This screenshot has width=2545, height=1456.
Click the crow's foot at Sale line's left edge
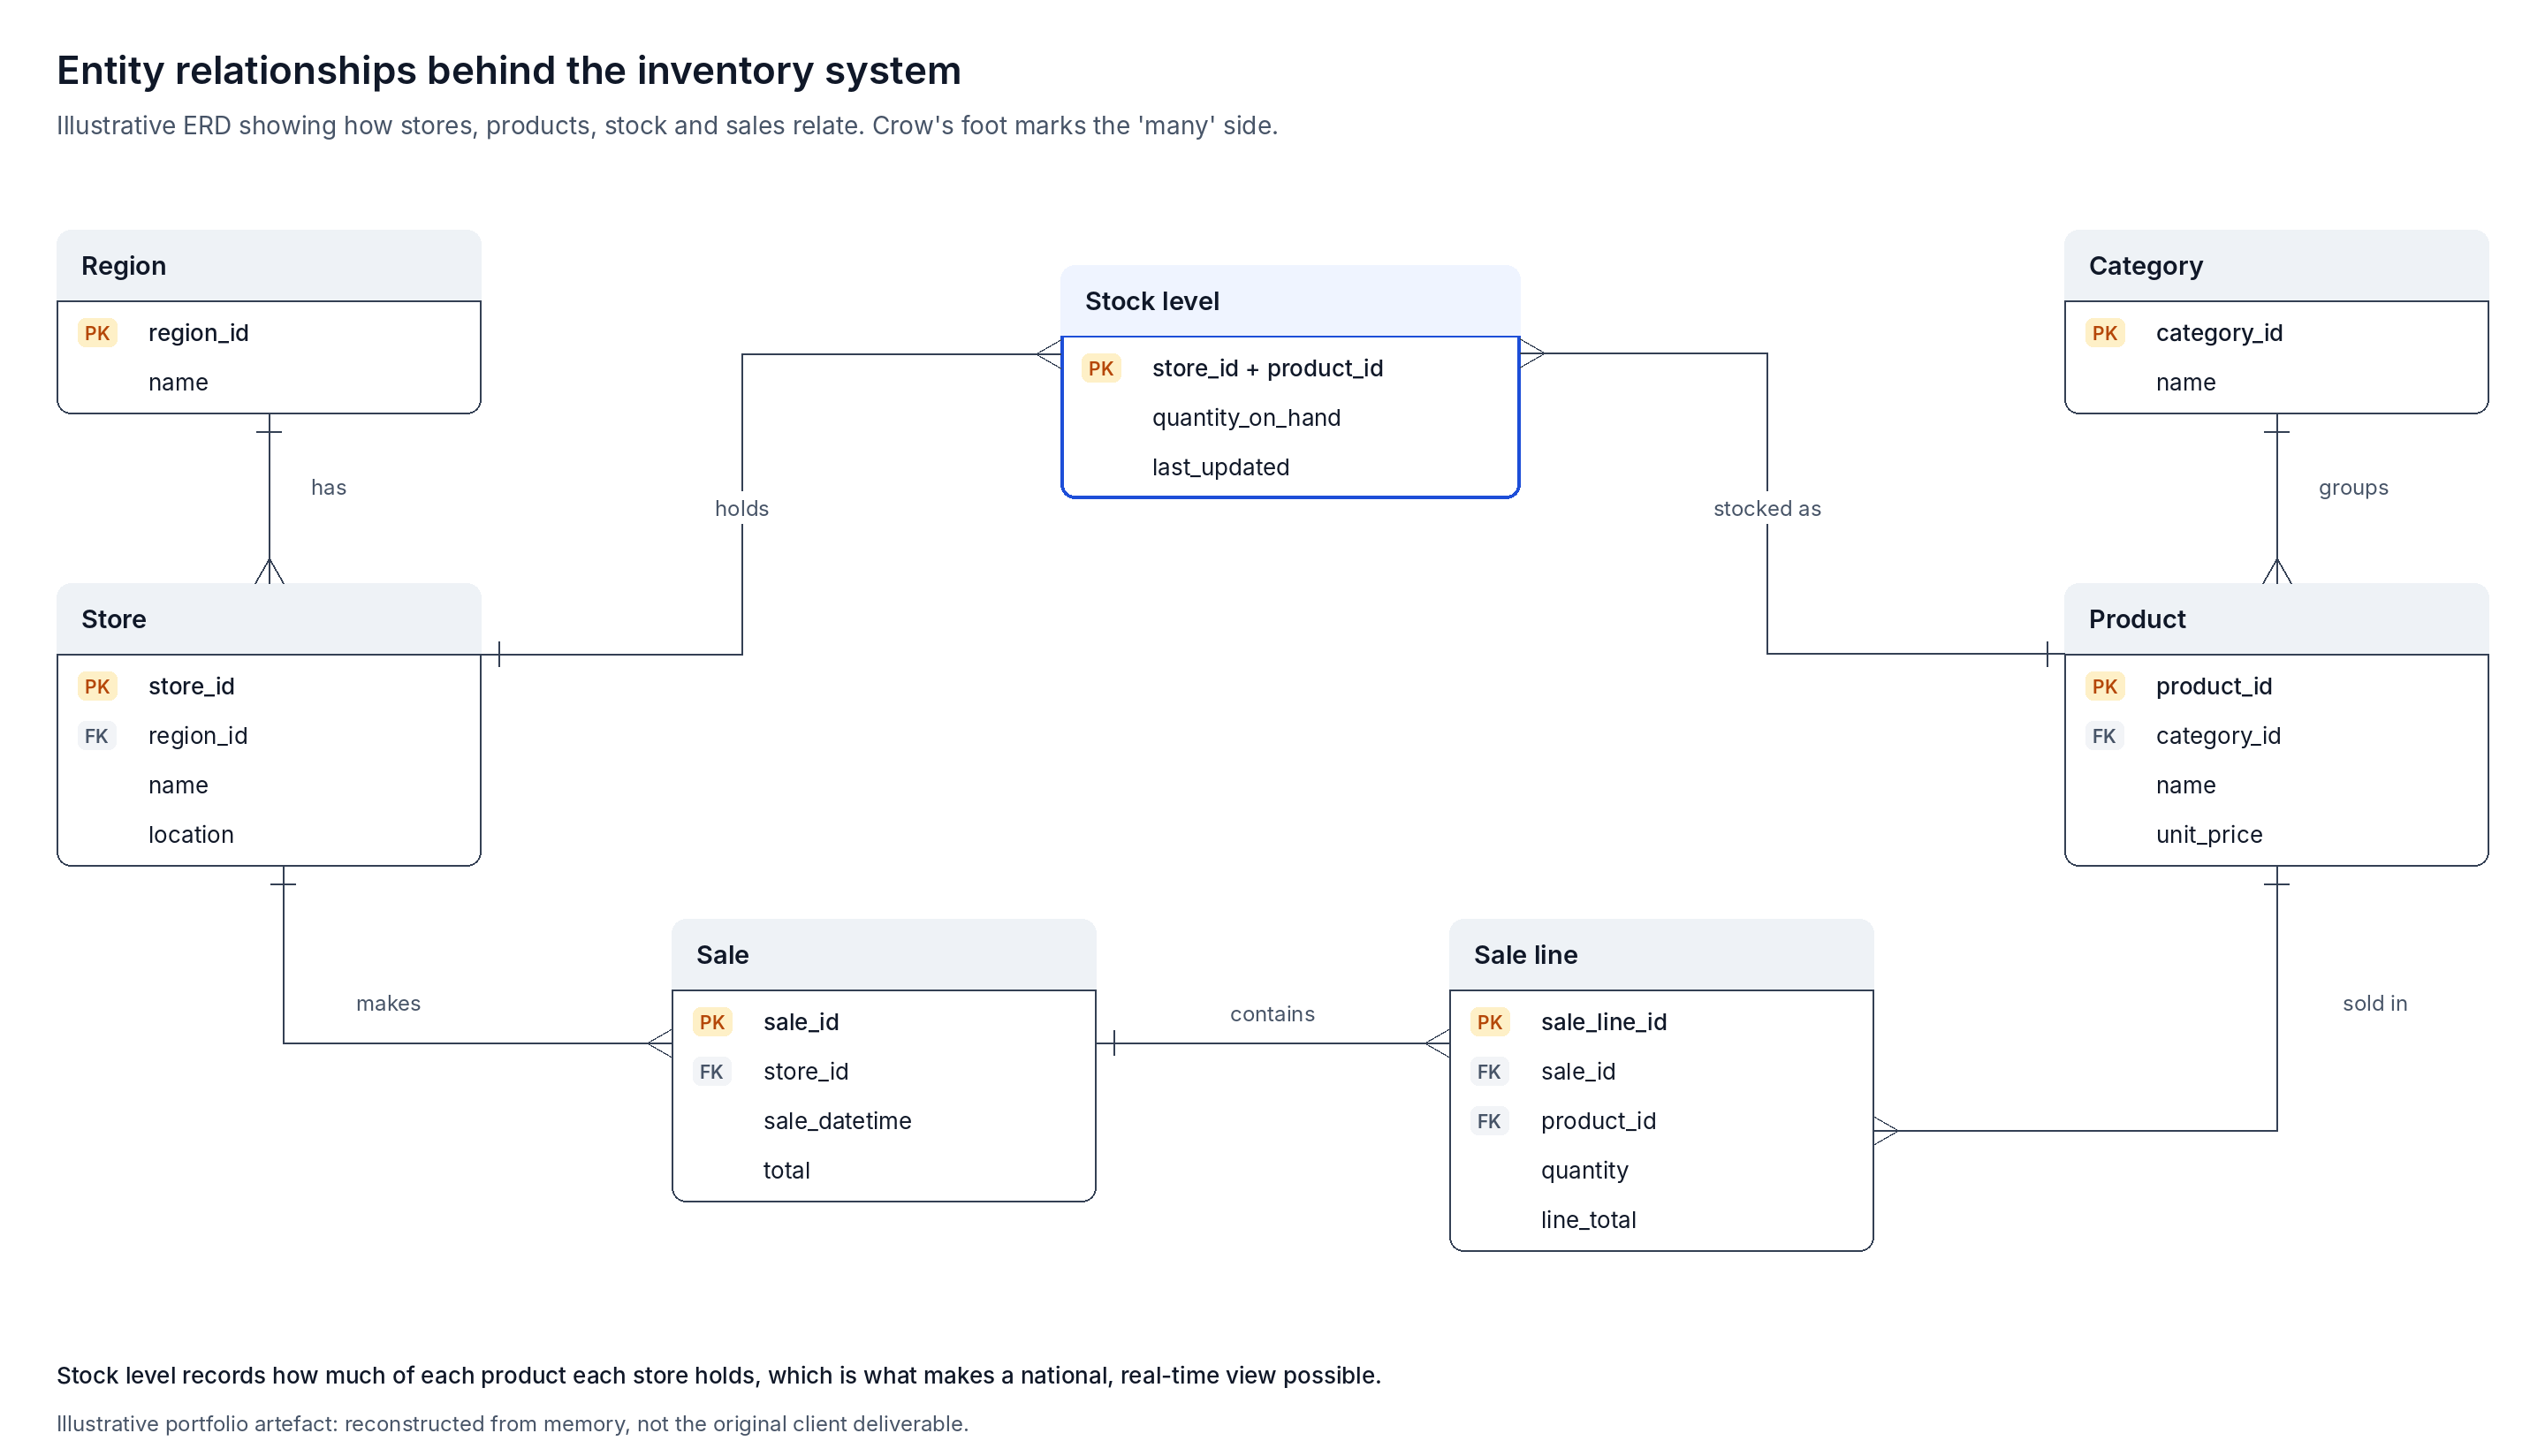click(x=1437, y=1043)
